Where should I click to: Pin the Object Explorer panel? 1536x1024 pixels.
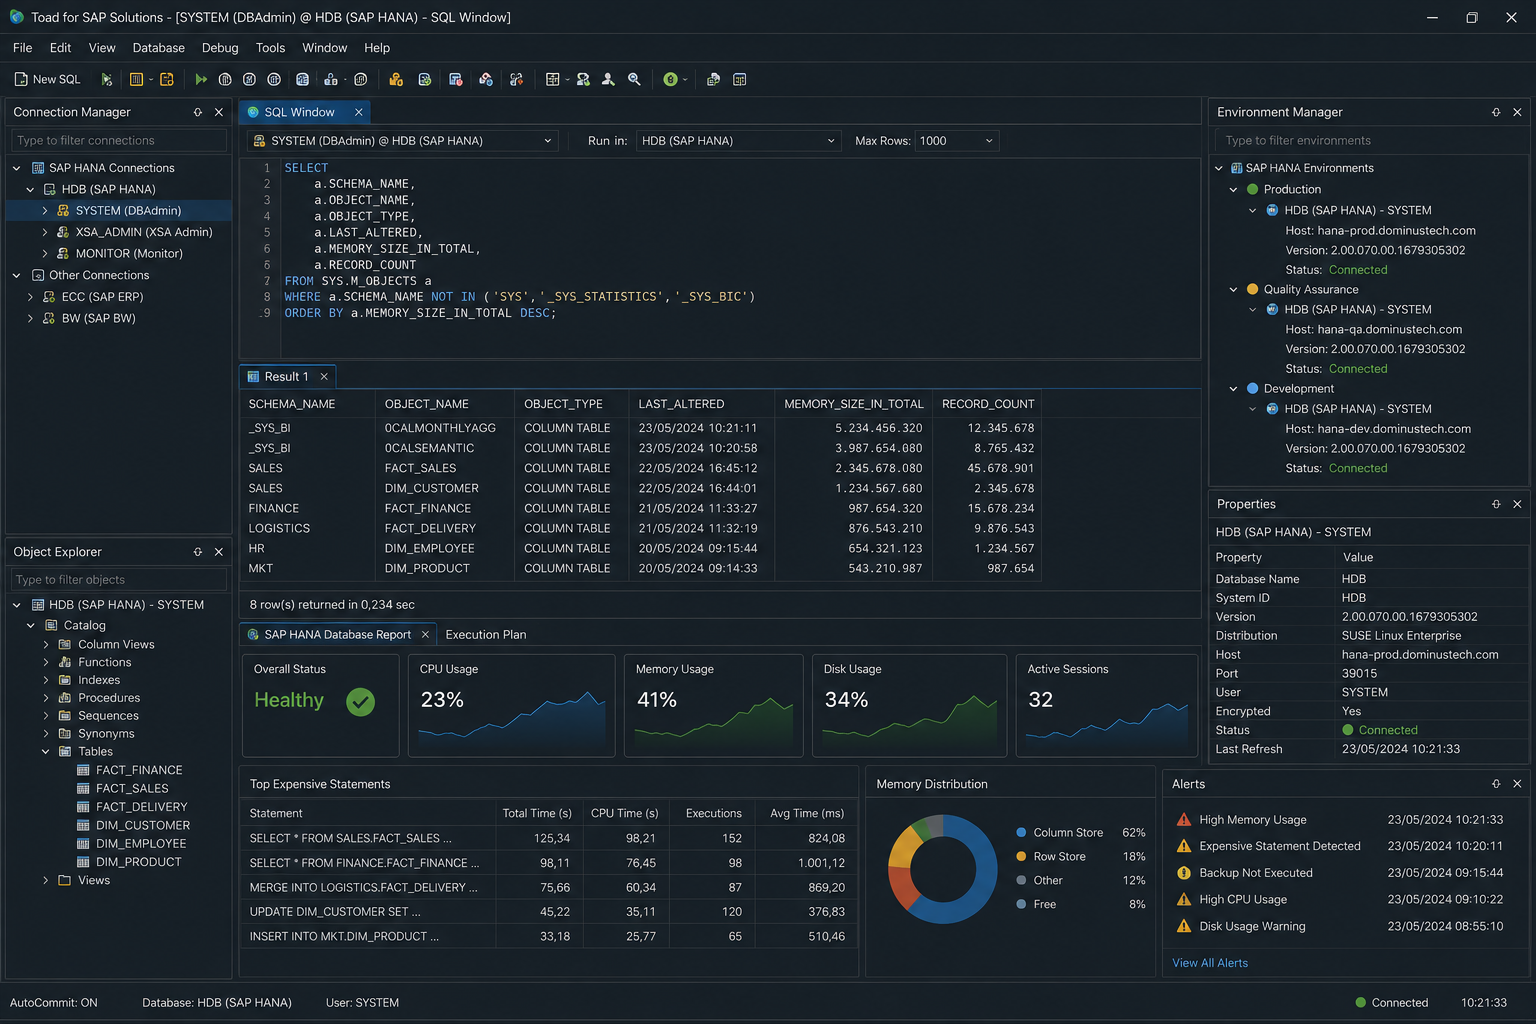pos(198,552)
